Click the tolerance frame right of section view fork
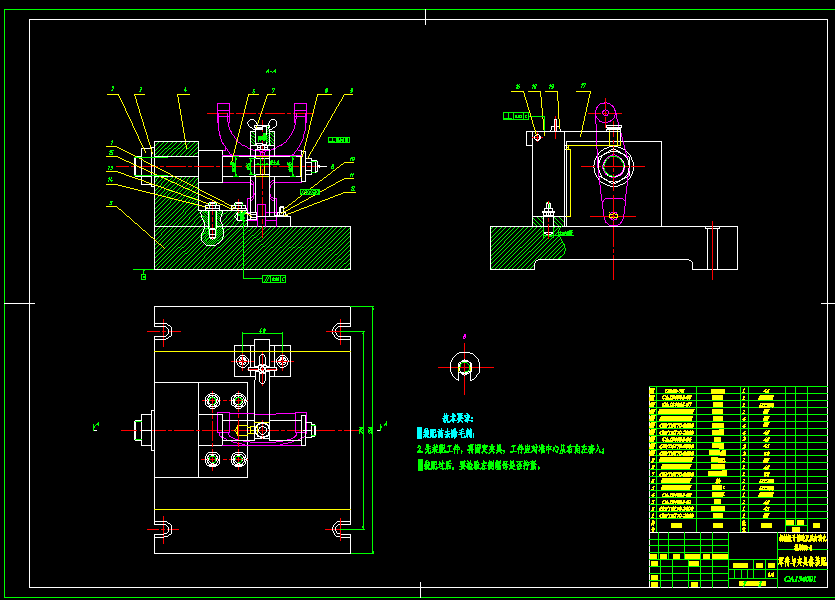Viewport: 835px width, 600px height. [339, 140]
